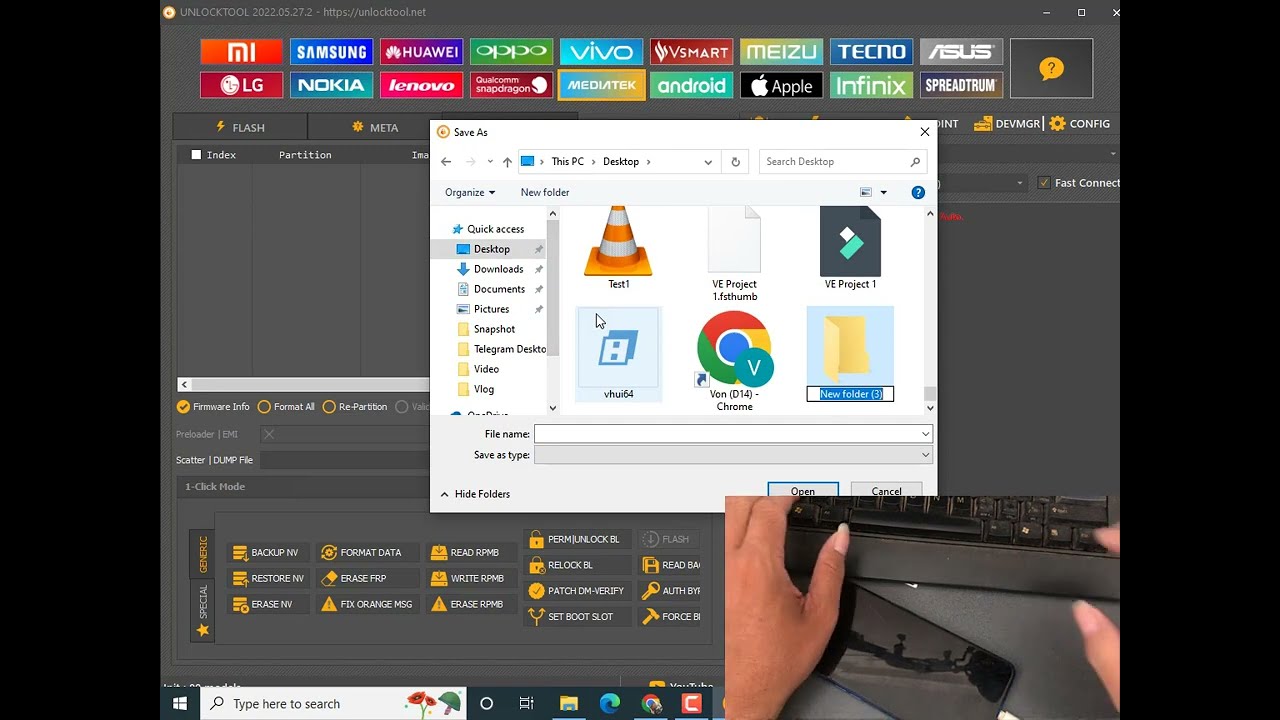
Task: Select the Meizu brand logo
Action: (781, 52)
